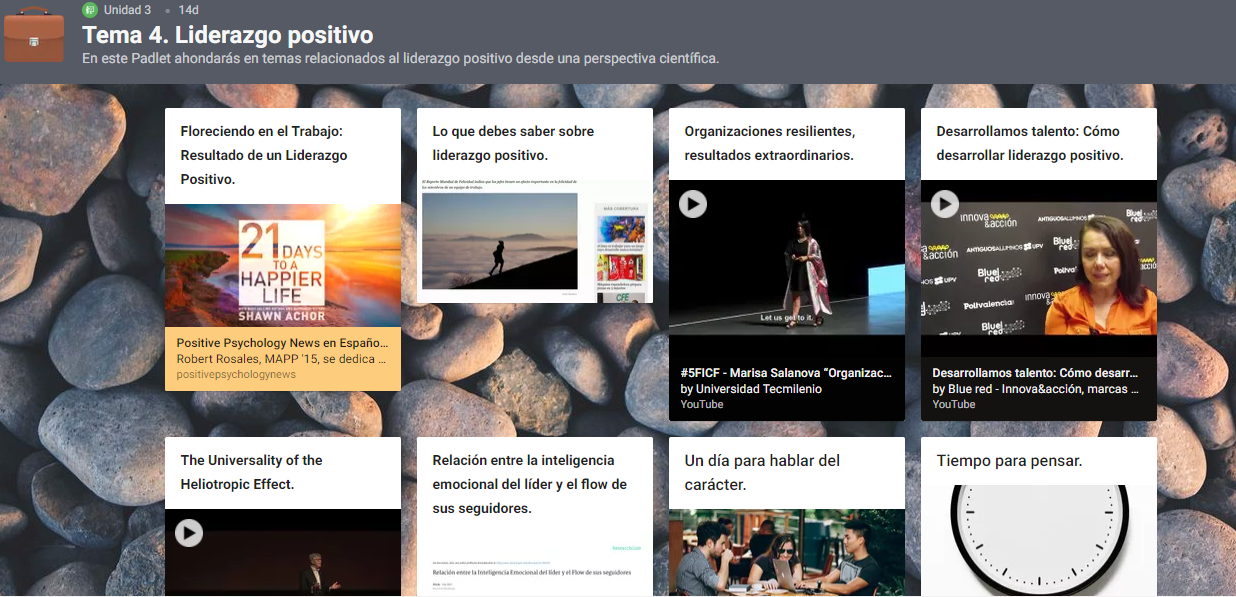Click the positivepsychologynews source text
This screenshot has width=1236, height=597.
(236, 374)
